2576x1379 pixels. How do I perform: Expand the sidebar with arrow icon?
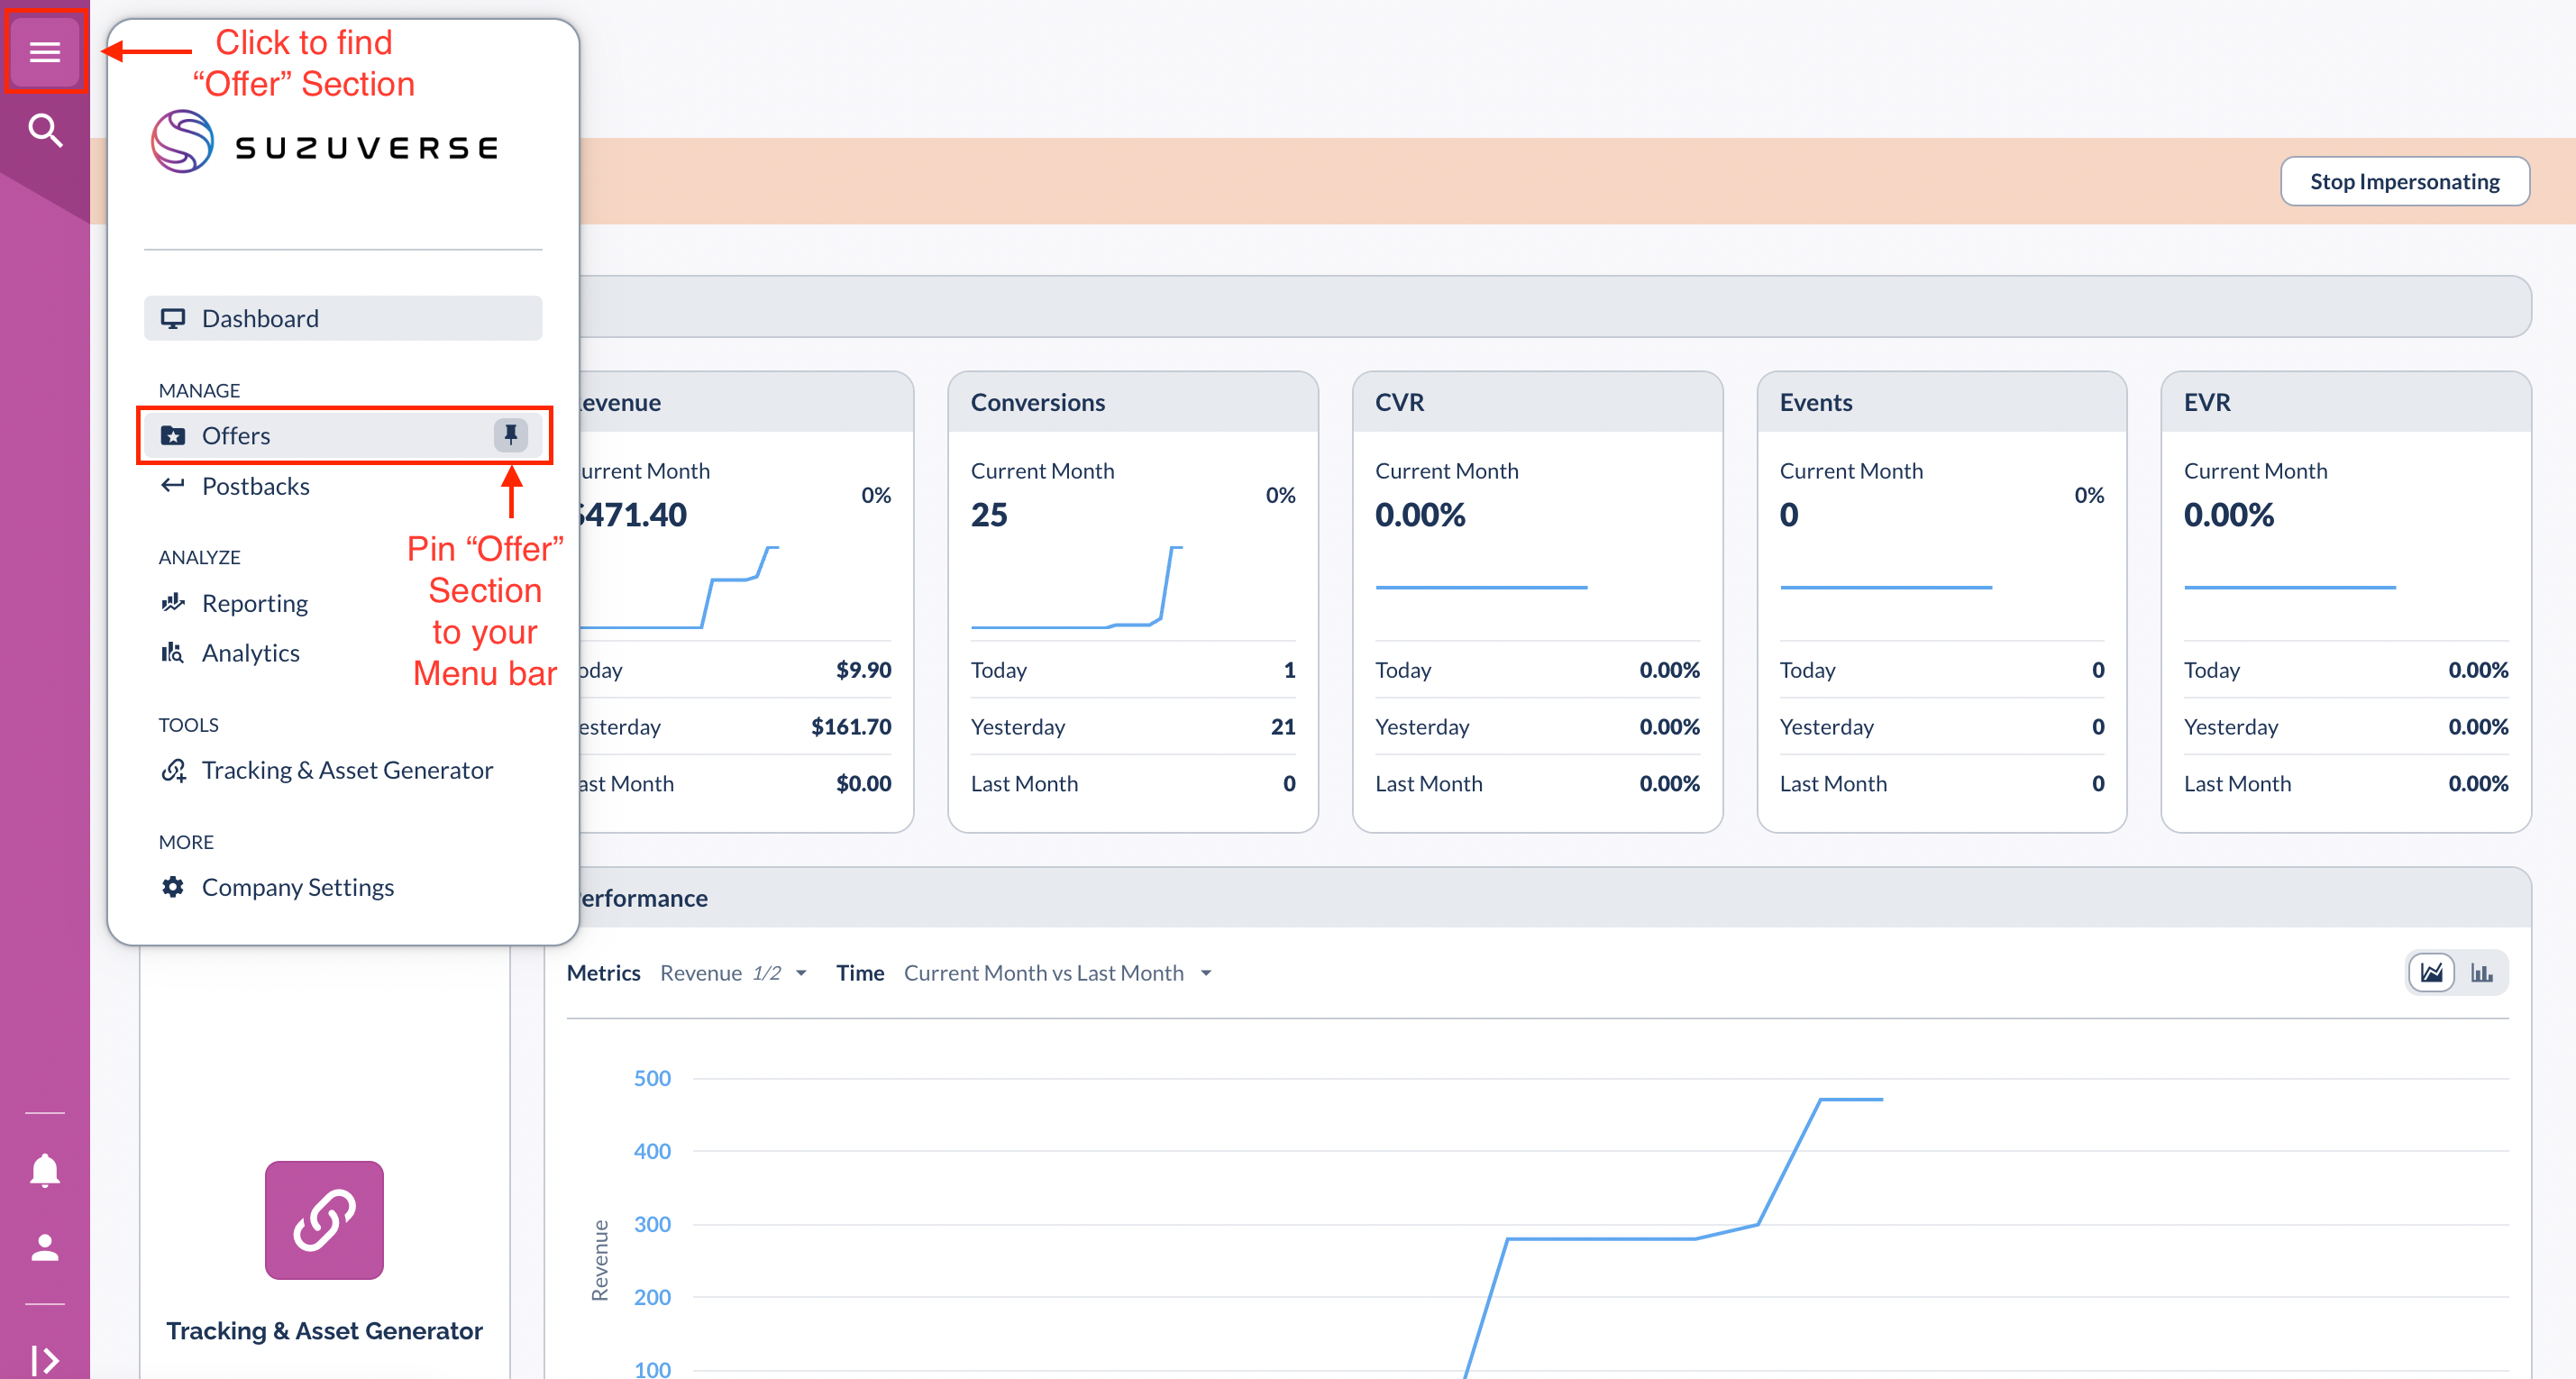click(x=44, y=1359)
